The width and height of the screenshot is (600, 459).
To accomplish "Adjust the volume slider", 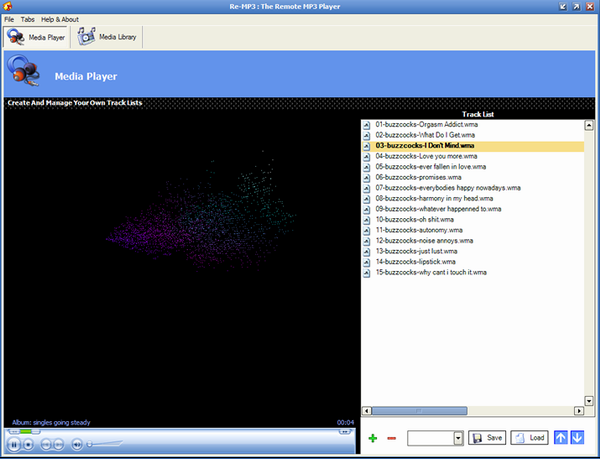I will pos(105,444).
